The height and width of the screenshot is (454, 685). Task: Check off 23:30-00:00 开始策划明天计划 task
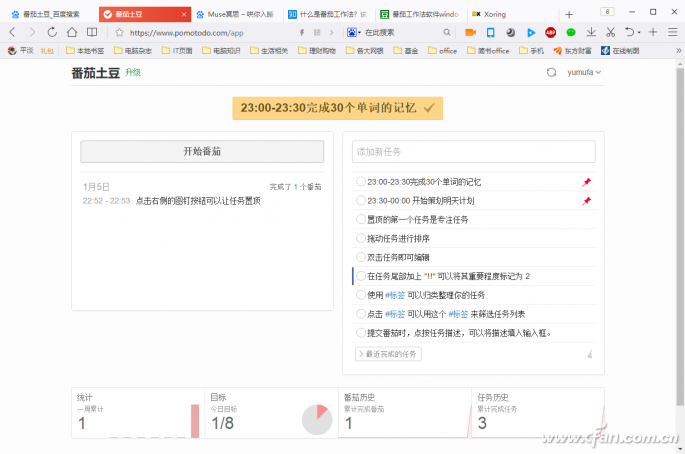coord(360,200)
